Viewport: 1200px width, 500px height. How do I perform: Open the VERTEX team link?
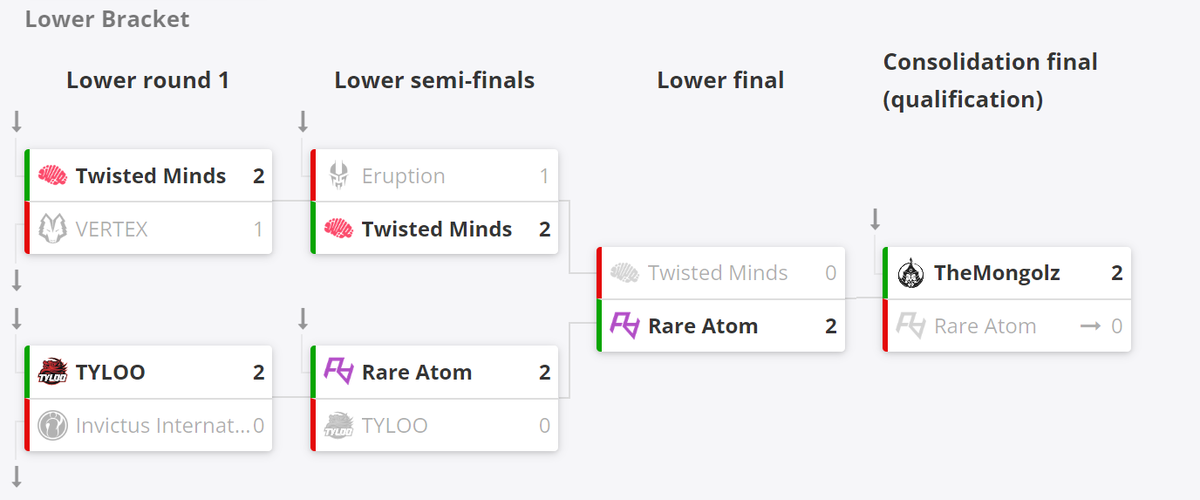pyautogui.click(x=112, y=229)
